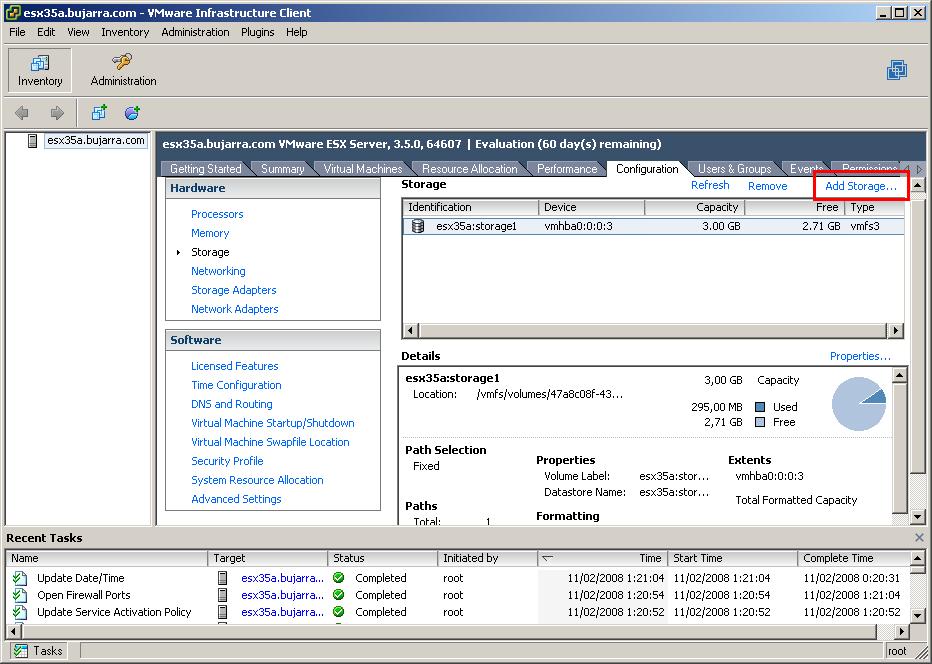Viewport: 932px width, 664px height.
Task: Click the globe with plus toolbar icon
Action: click(x=132, y=112)
